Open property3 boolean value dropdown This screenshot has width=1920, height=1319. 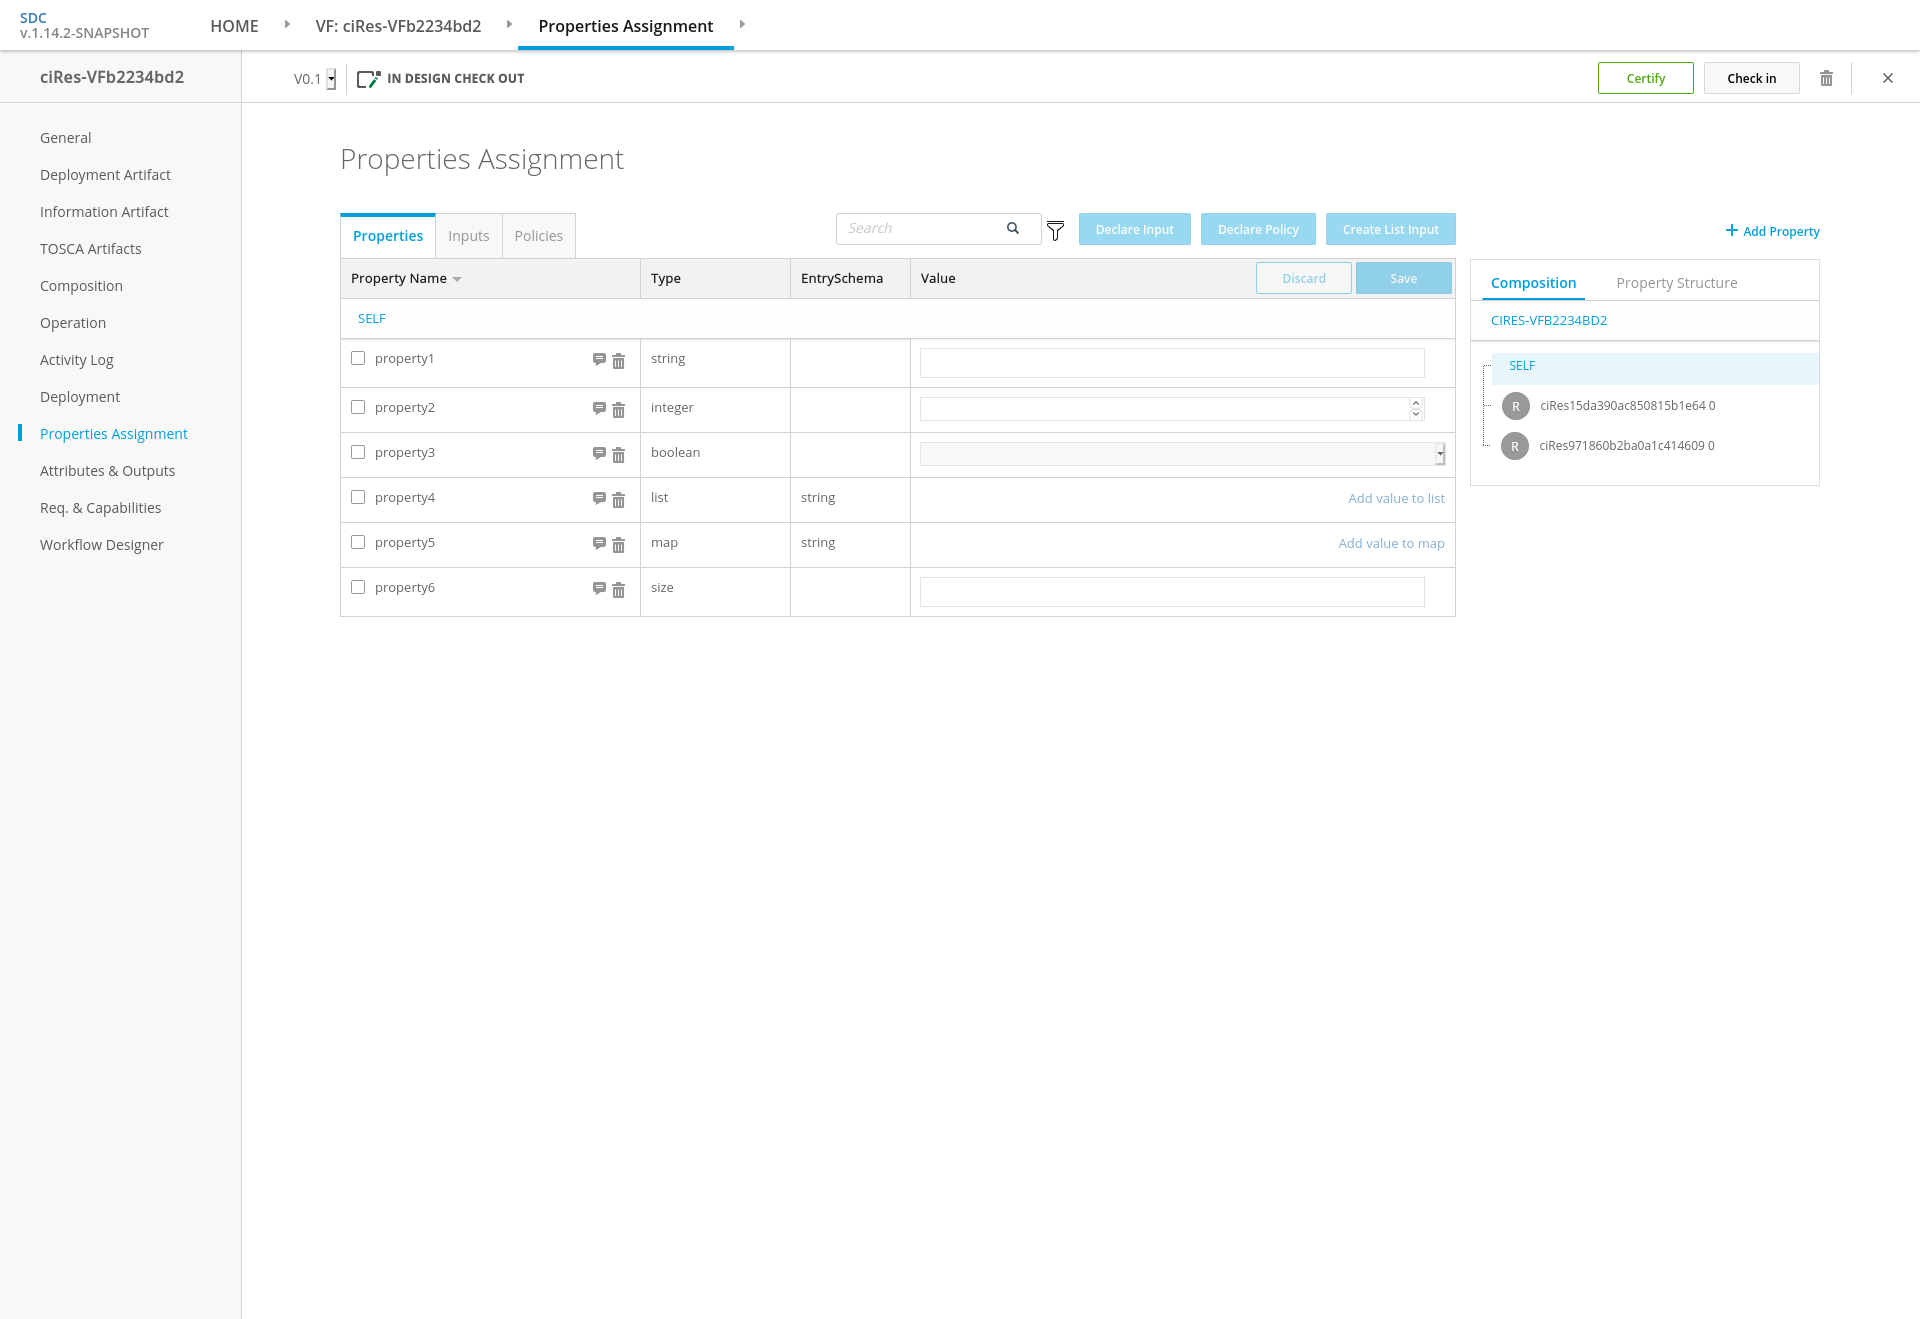(1440, 454)
